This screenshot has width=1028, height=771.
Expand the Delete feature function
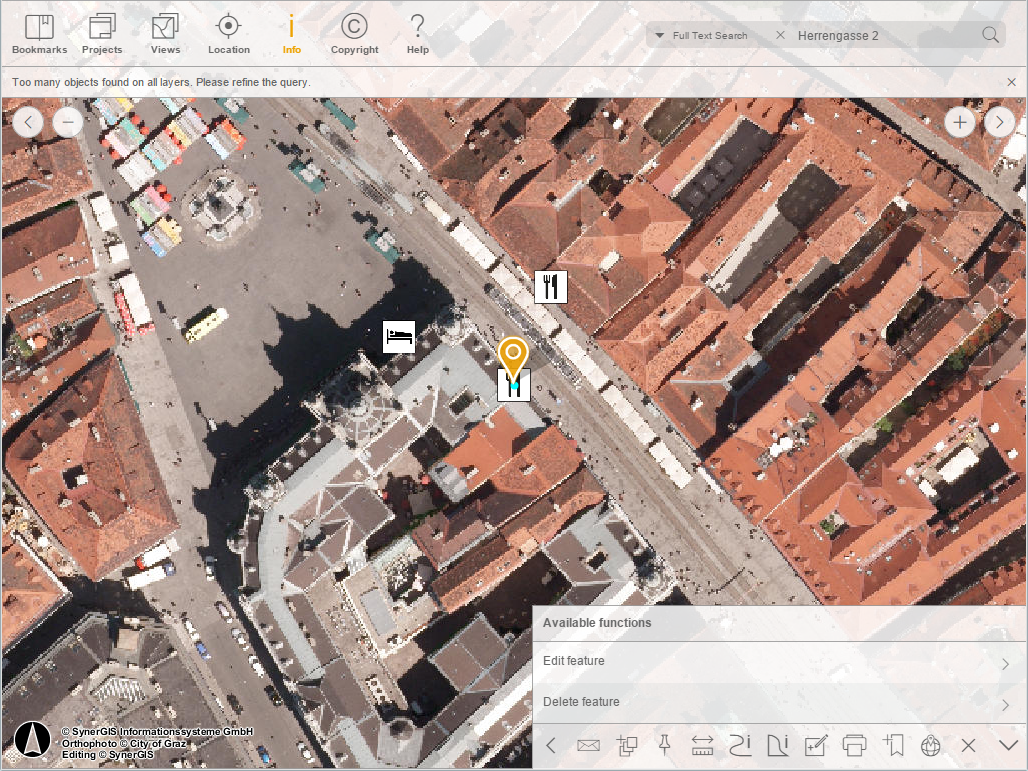coord(779,702)
